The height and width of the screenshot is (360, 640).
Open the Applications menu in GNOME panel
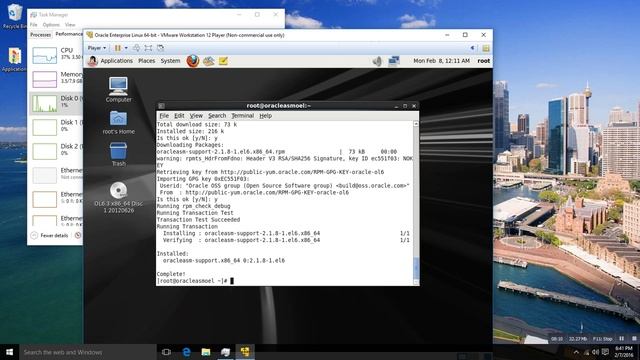point(116,61)
